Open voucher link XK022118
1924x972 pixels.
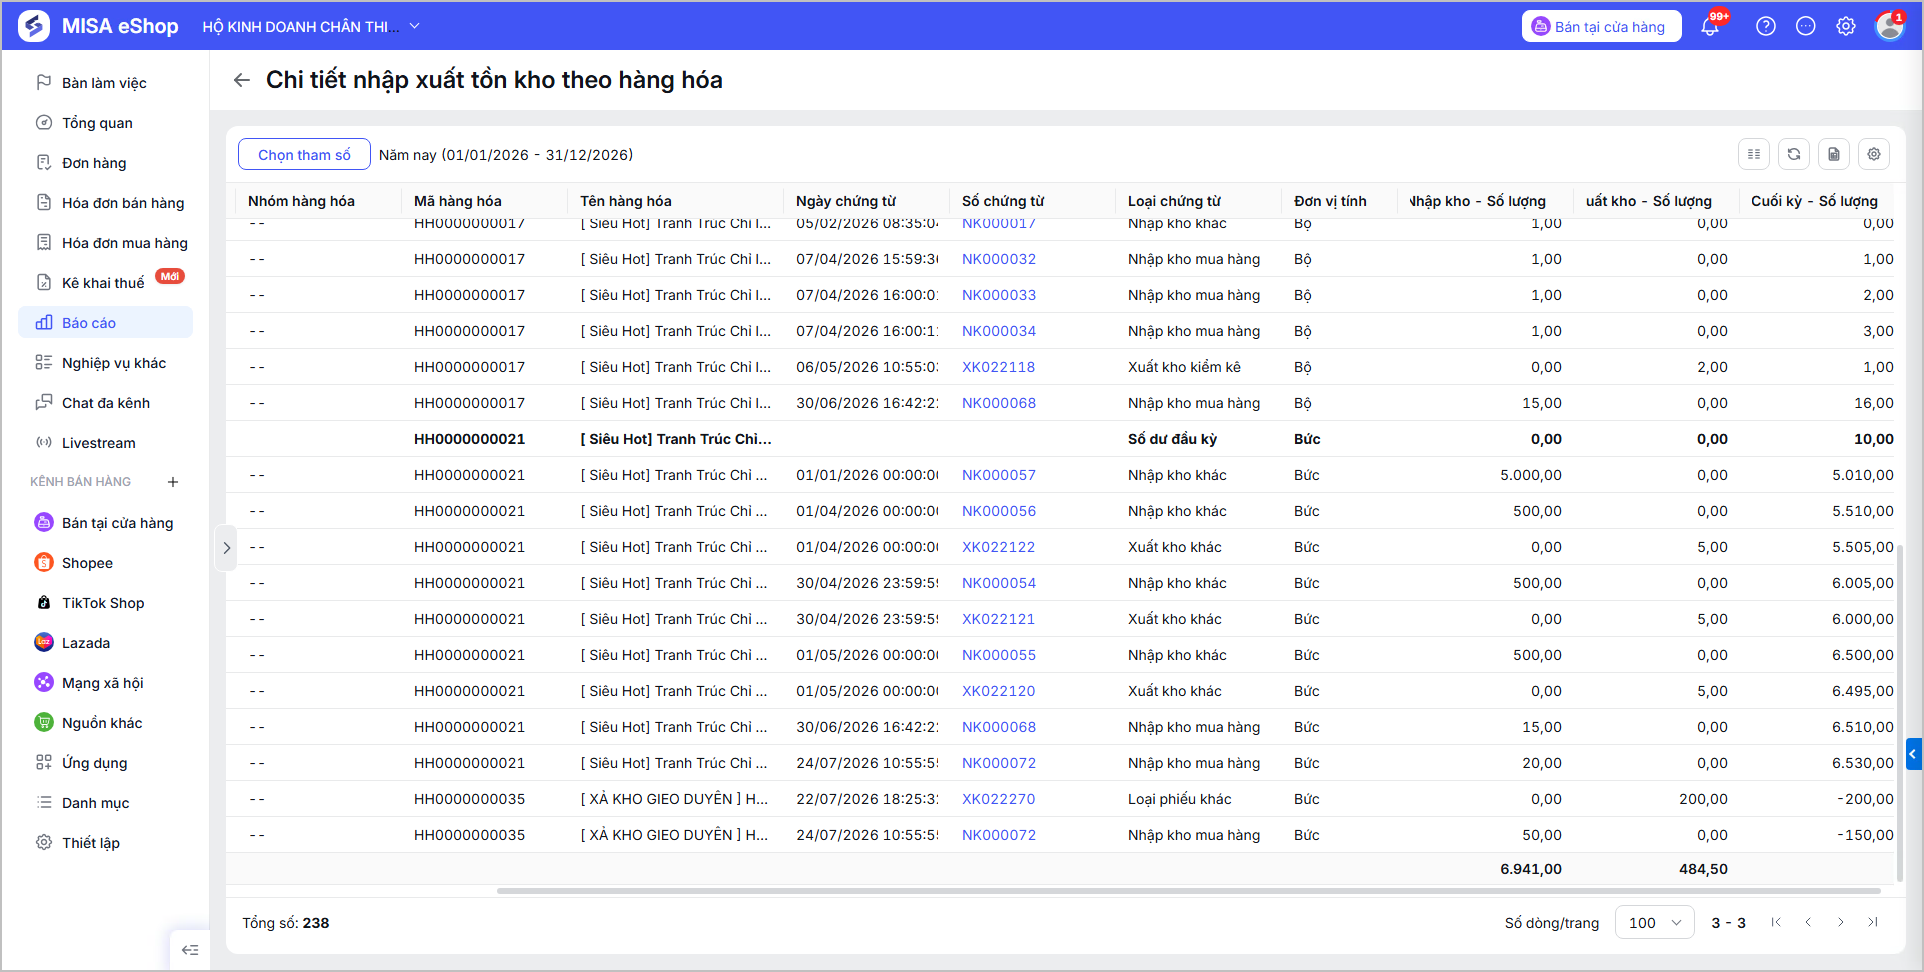pyautogui.click(x=998, y=367)
